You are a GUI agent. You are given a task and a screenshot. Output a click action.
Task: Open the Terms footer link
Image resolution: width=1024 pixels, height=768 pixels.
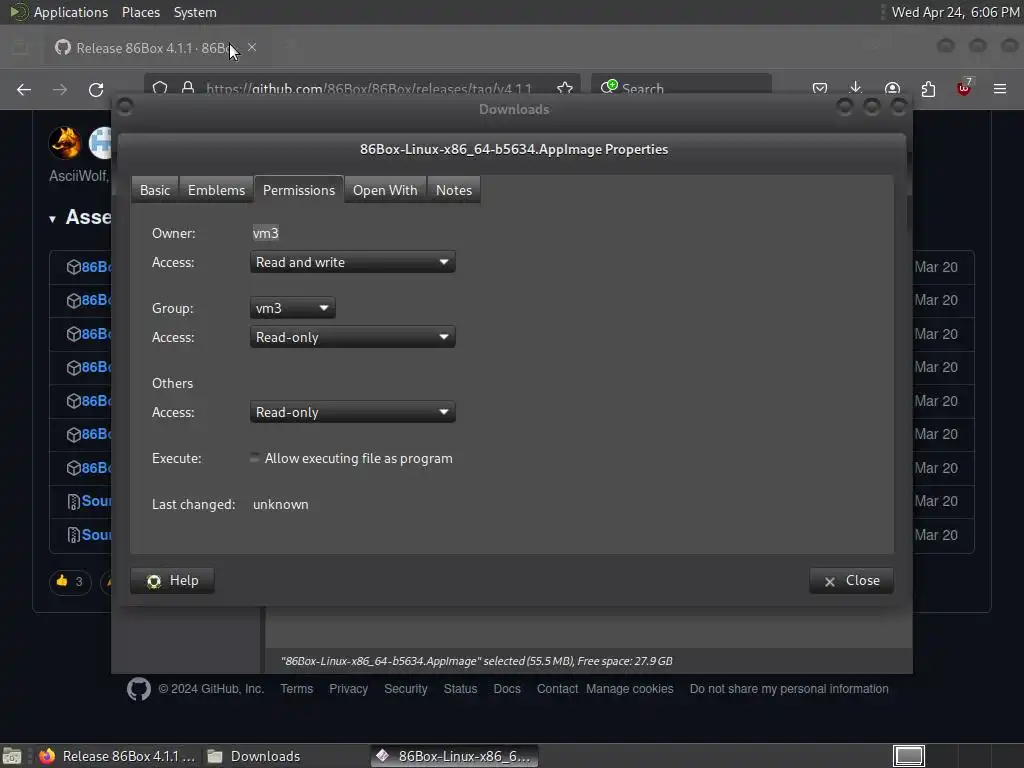tap(296, 689)
